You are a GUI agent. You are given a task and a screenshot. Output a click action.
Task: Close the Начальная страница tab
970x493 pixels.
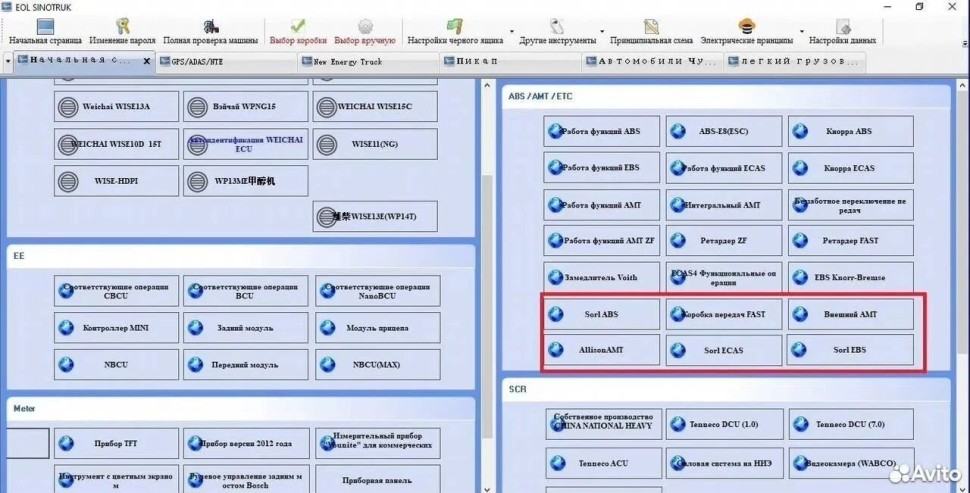pos(147,61)
